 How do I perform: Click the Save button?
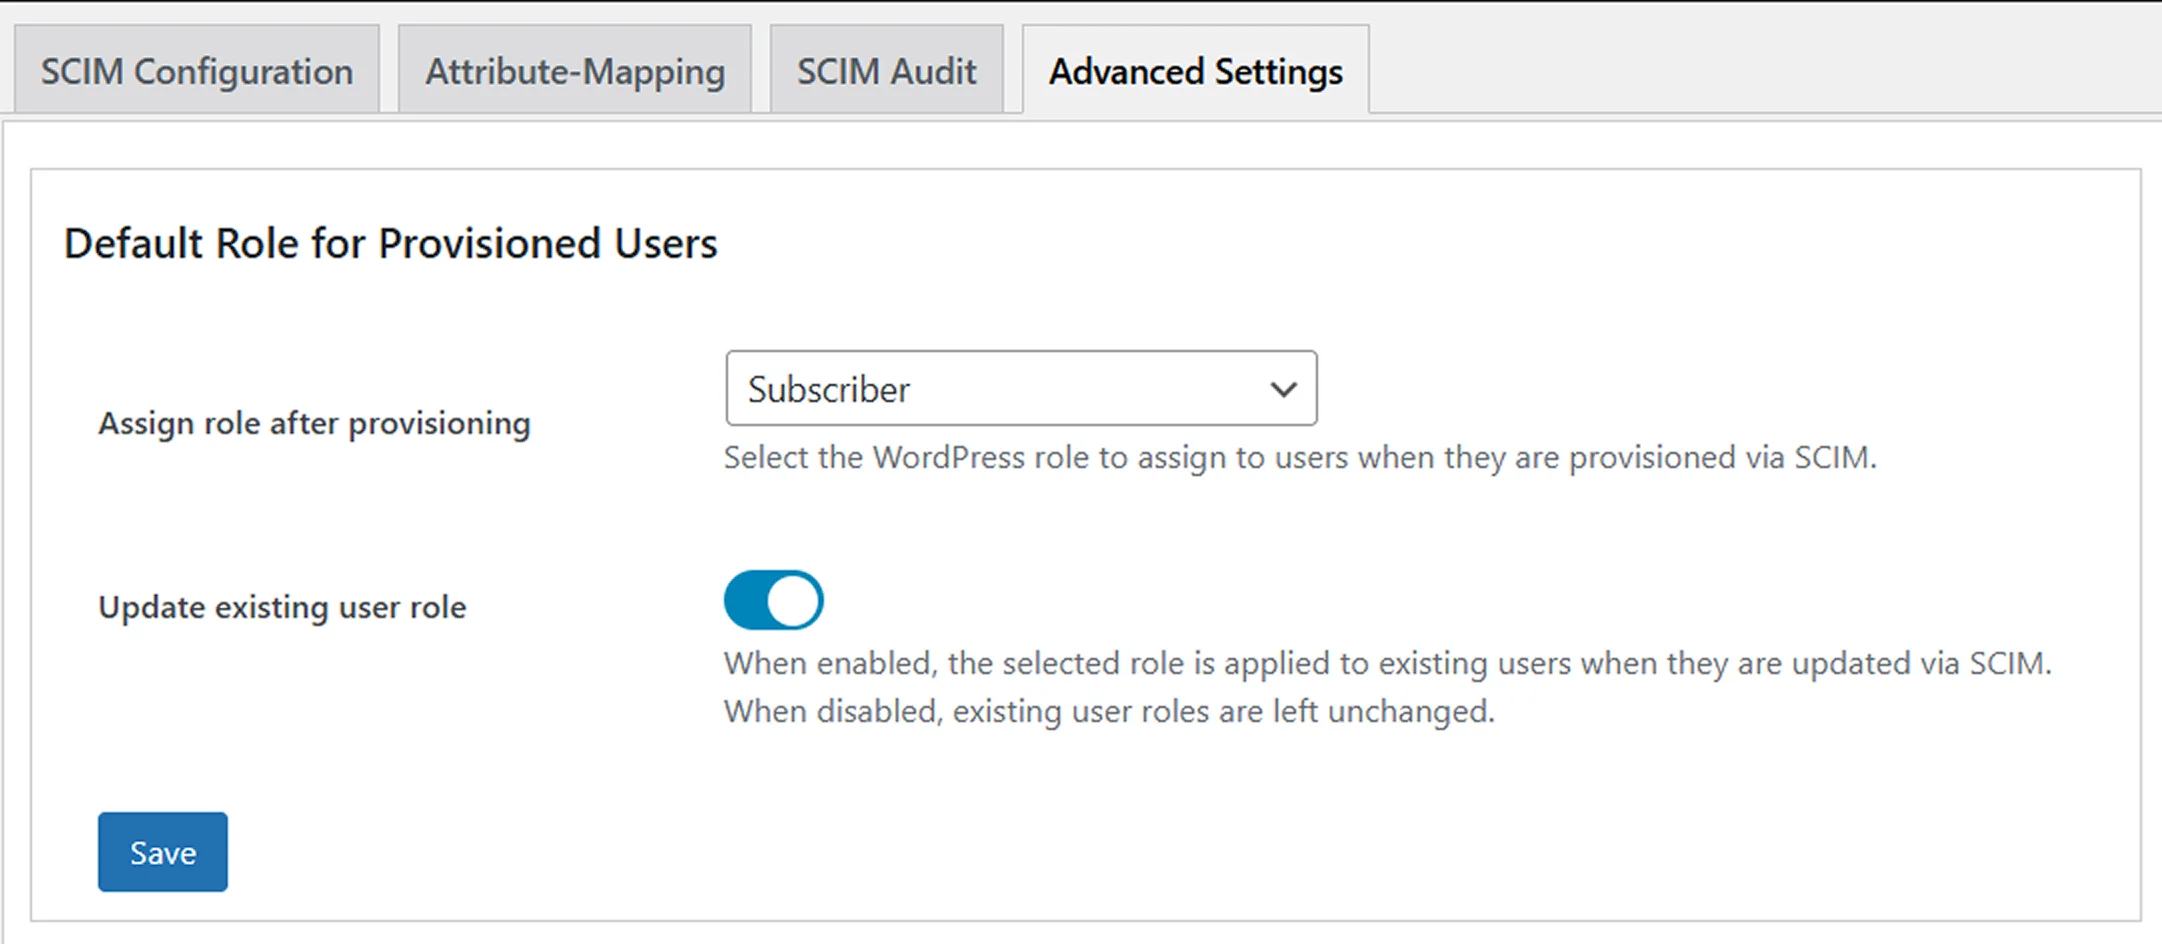tap(163, 852)
